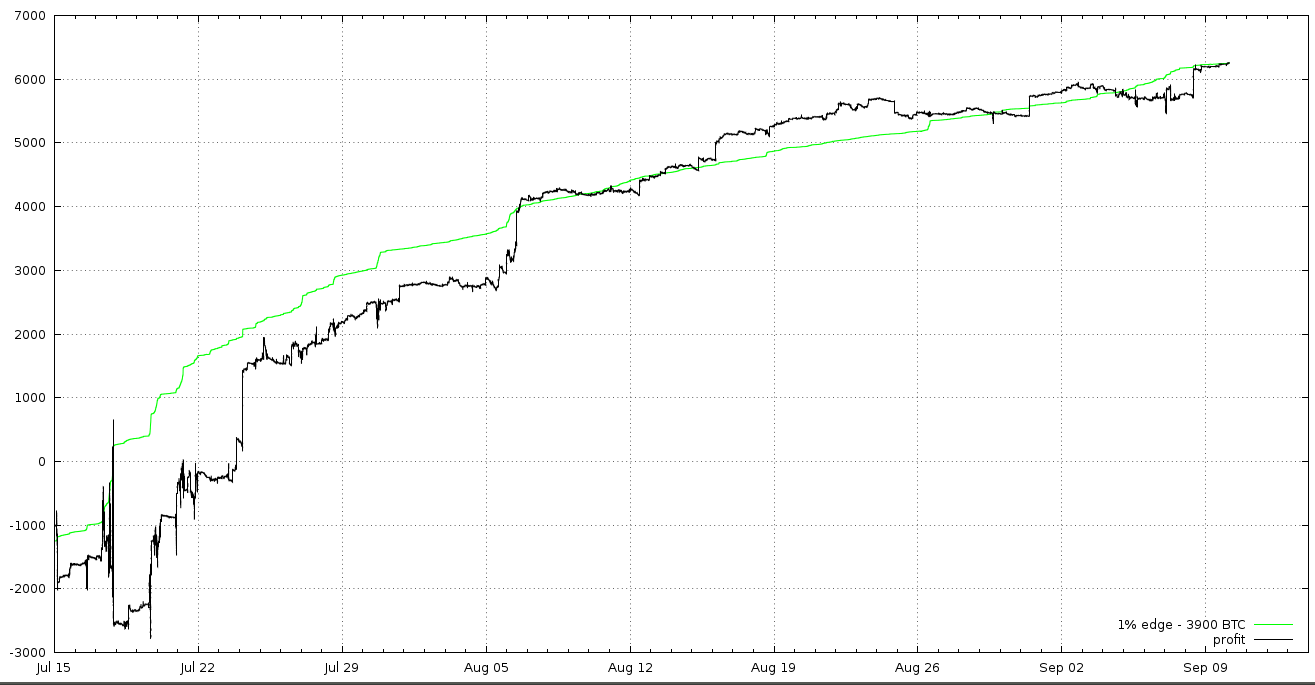1315x685 pixels.
Task: Click the 'Jul 22' x-axis label
Action: [x=198, y=666]
